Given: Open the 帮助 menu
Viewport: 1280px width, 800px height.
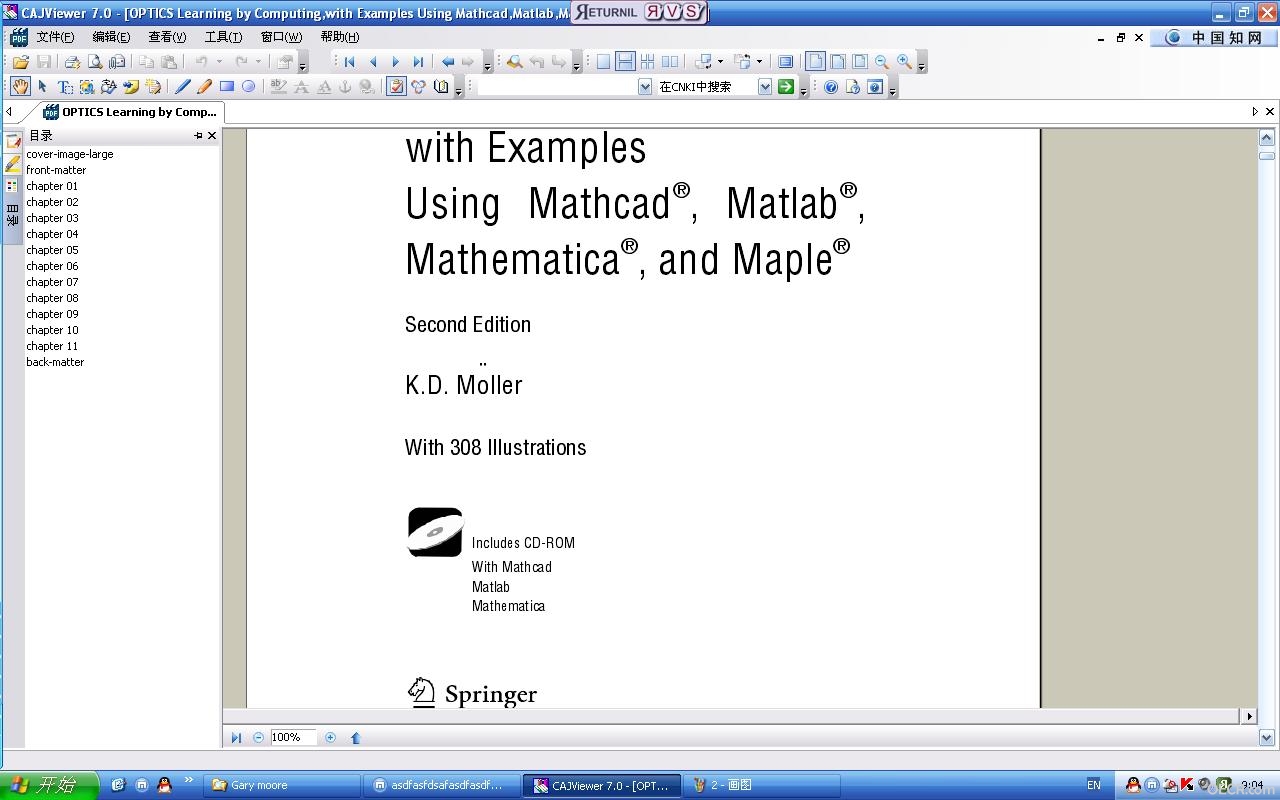Looking at the screenshot, I should point(339,37).
